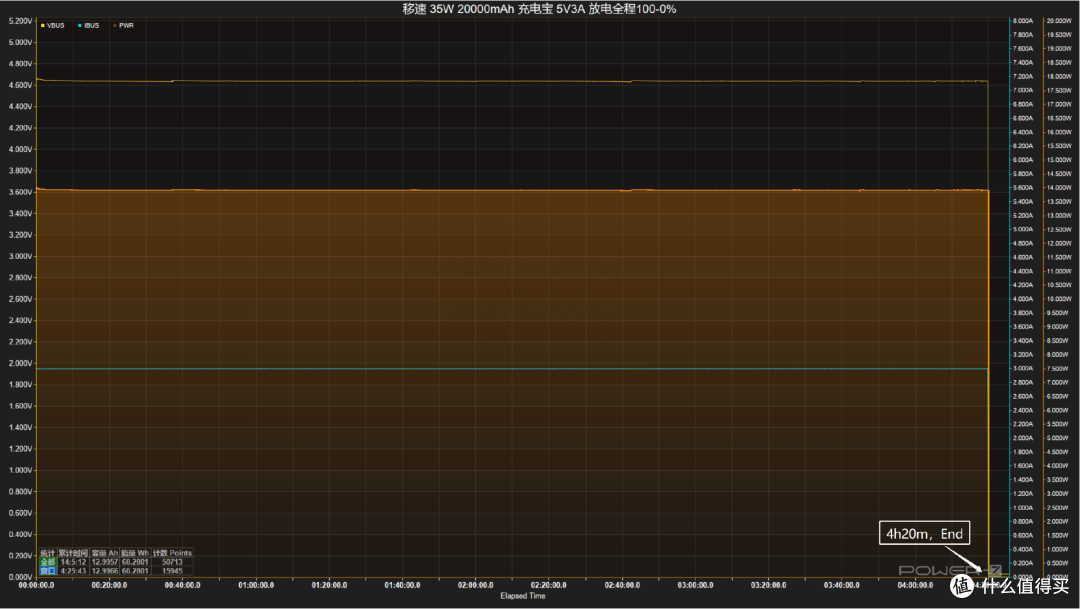1080x609 pixels.
Task: Click the 14:5:12 total time cell
Action: tap(73, 562)
